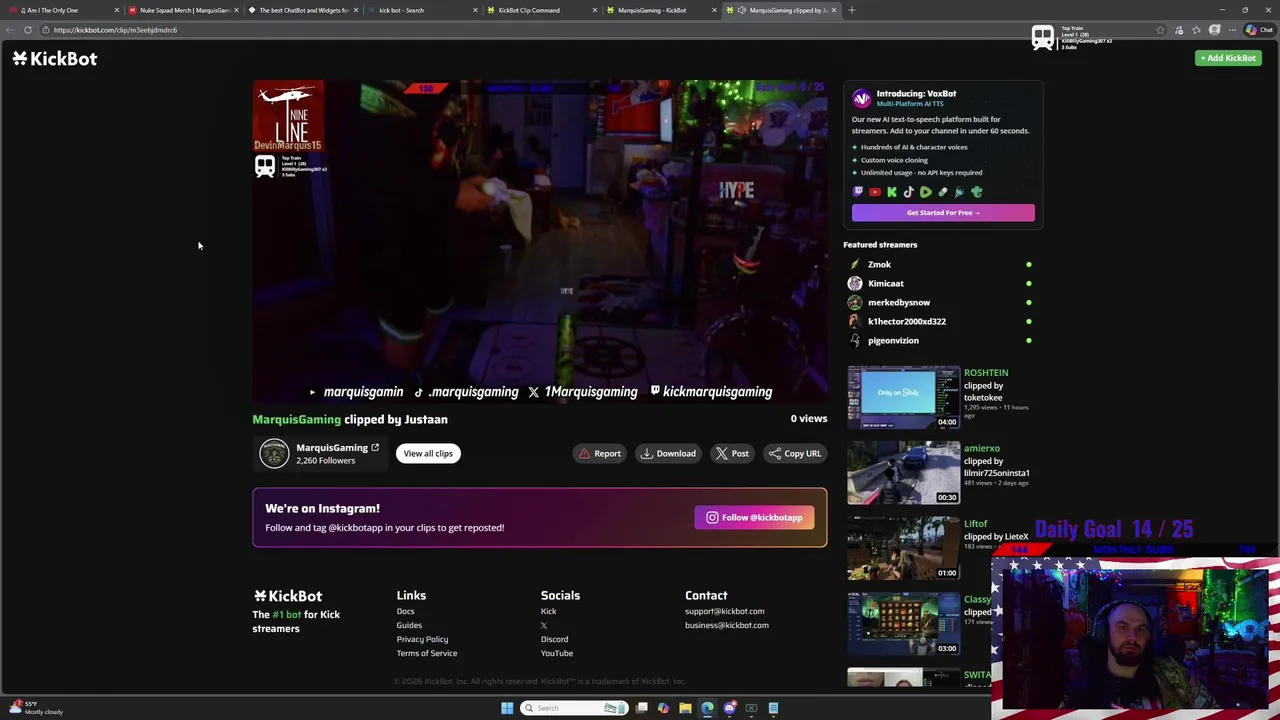Click the KickBot logo in header

55,59
